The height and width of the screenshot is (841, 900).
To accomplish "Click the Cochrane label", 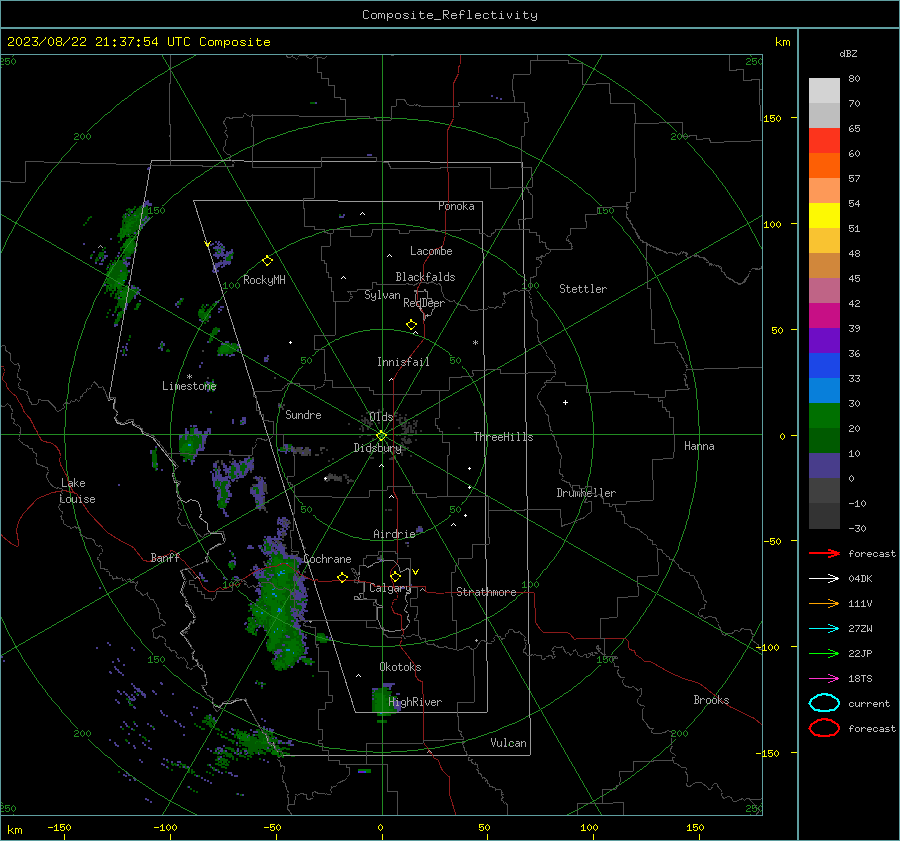I will [327, 559].
